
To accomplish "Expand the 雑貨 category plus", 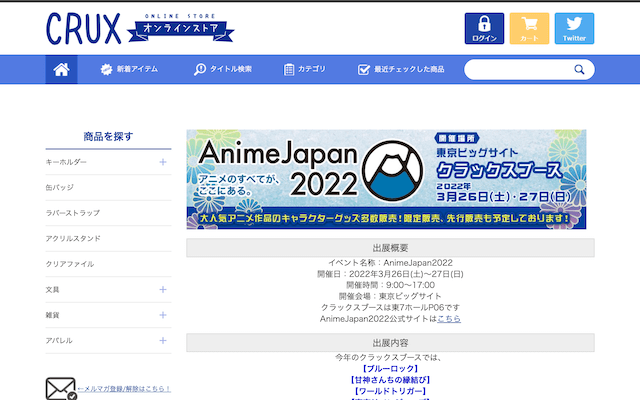I will (x=162, y=315).
